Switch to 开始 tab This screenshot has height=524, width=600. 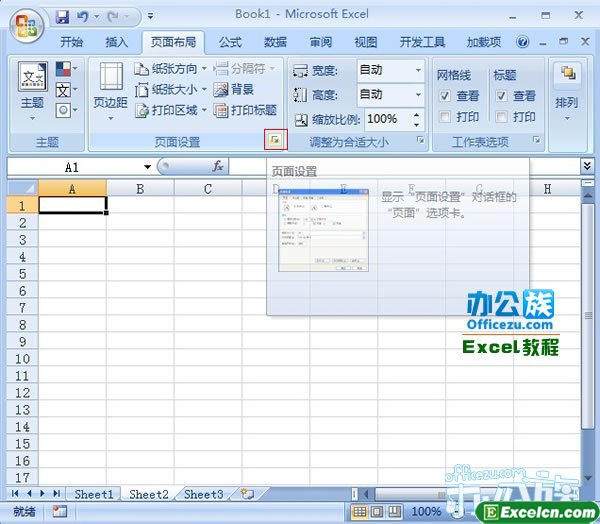pos(72,42)
